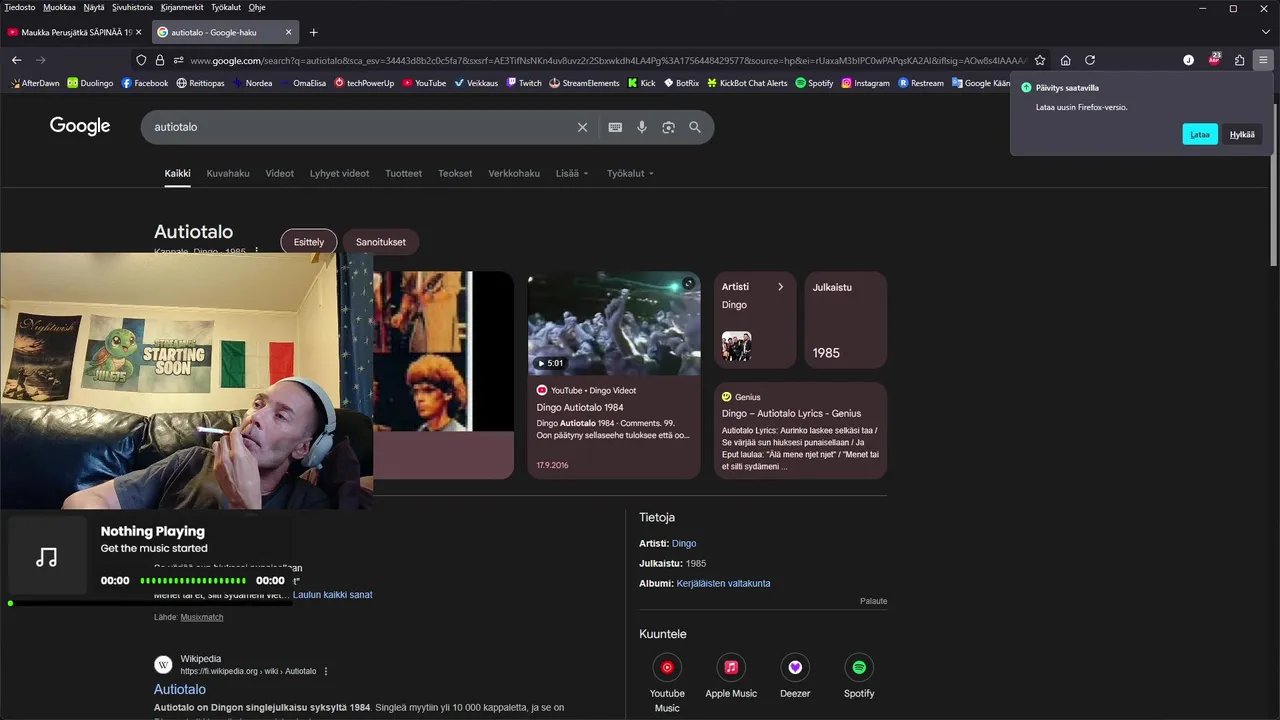Click the browser Back arrow
1280x720 pixels.
(16, 60)
